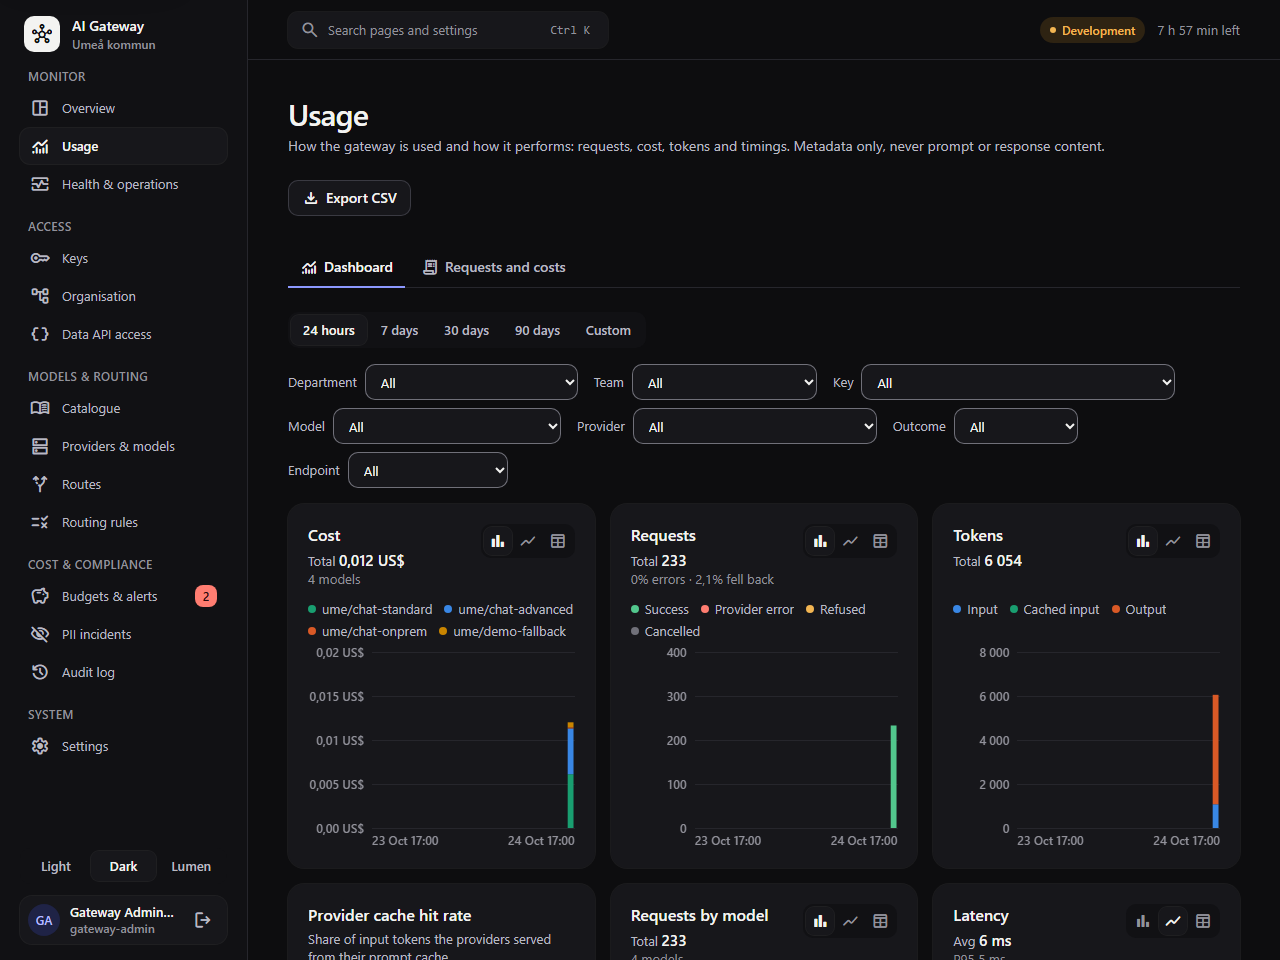The image size is (1280, 960).
Task: Select the 90 days time range
Action: [x=537, y=330]
